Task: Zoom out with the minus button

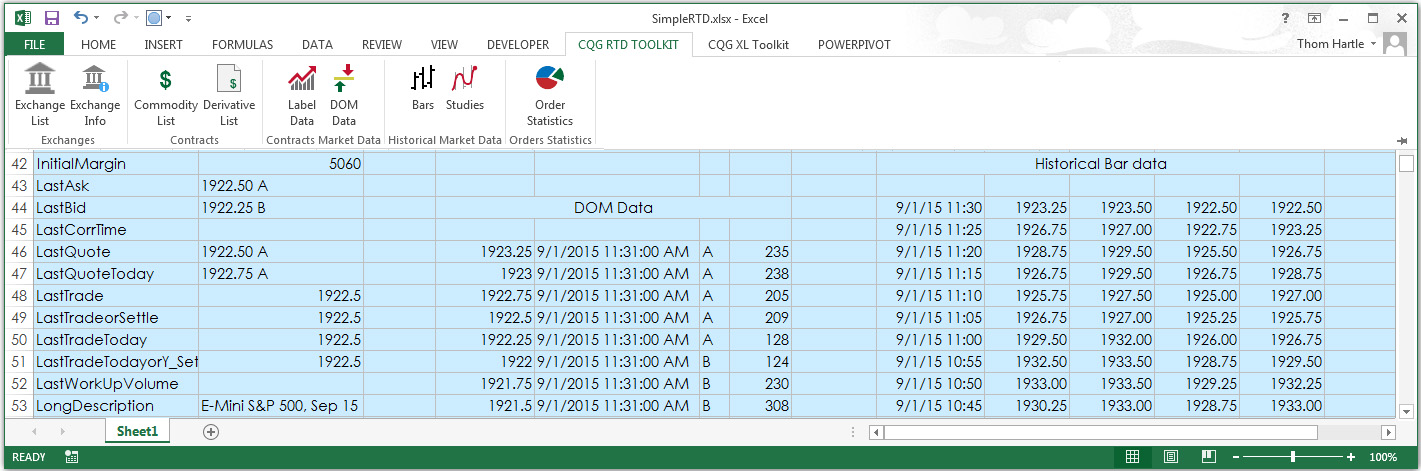Action: click(1237, 457)
